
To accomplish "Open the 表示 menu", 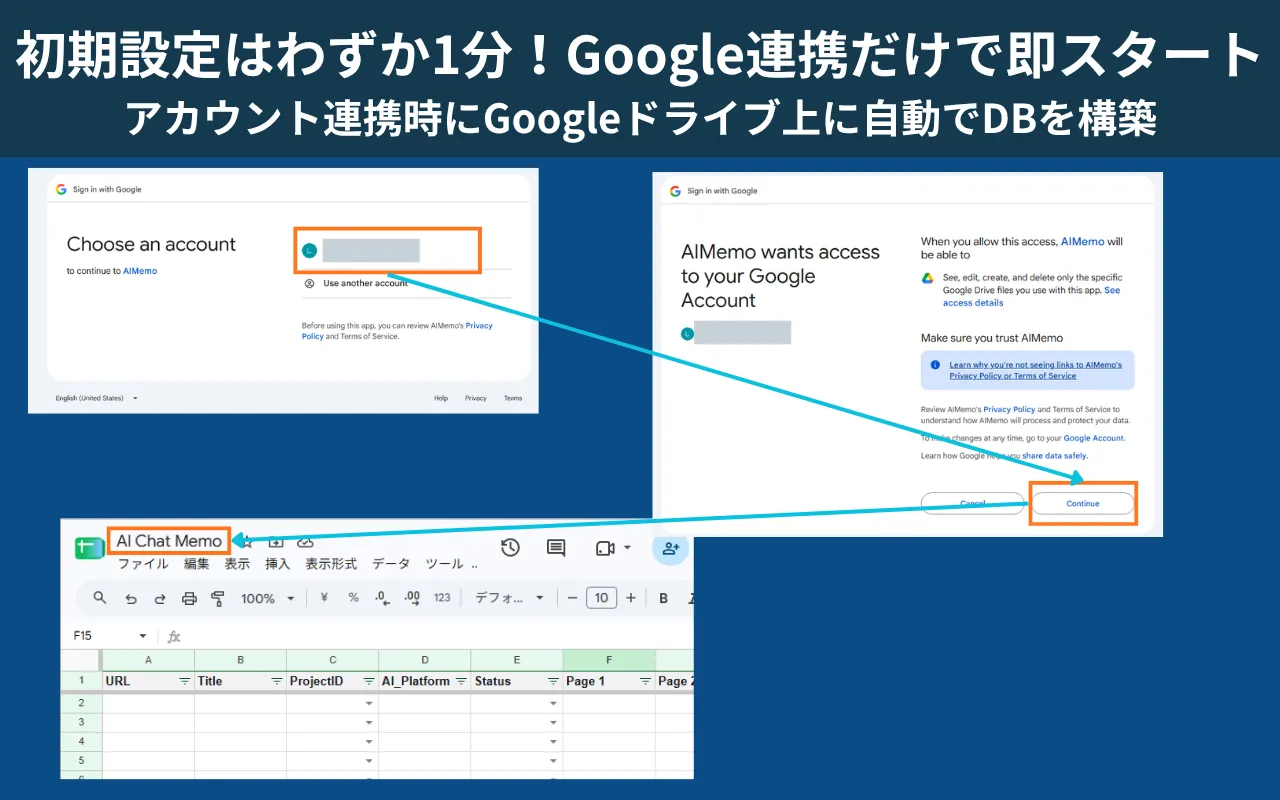I will pos(237,564).
